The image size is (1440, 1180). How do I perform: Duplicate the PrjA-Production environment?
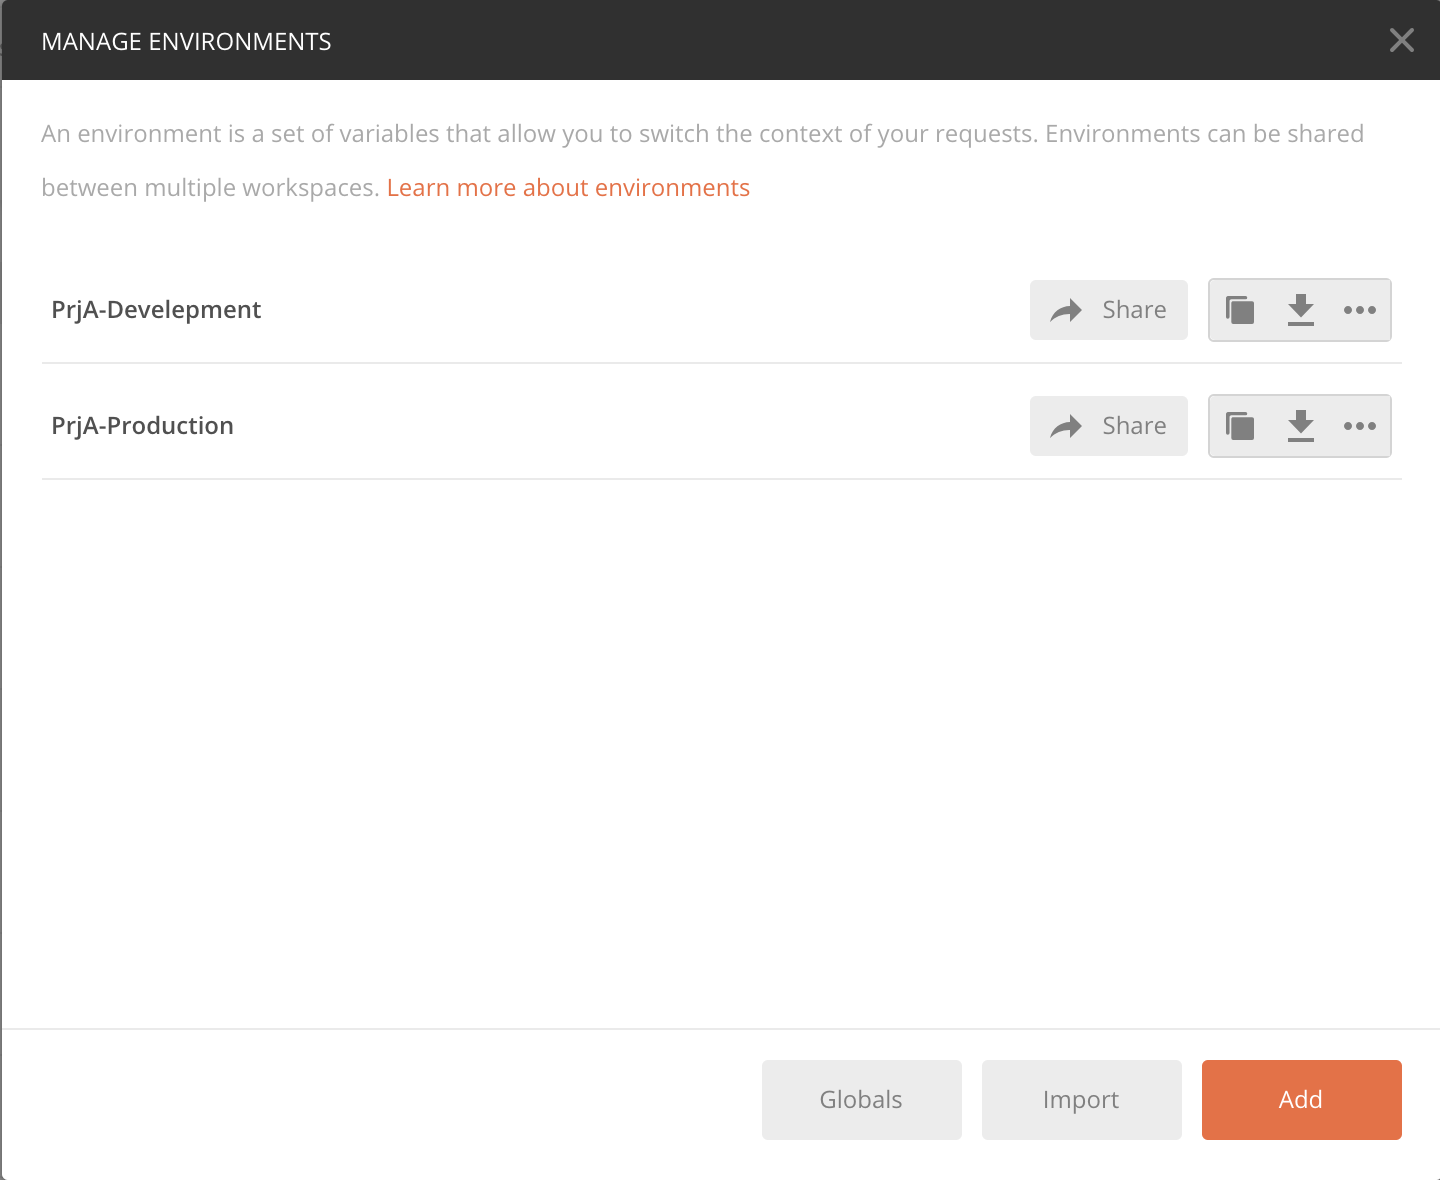coord(1240,426)
